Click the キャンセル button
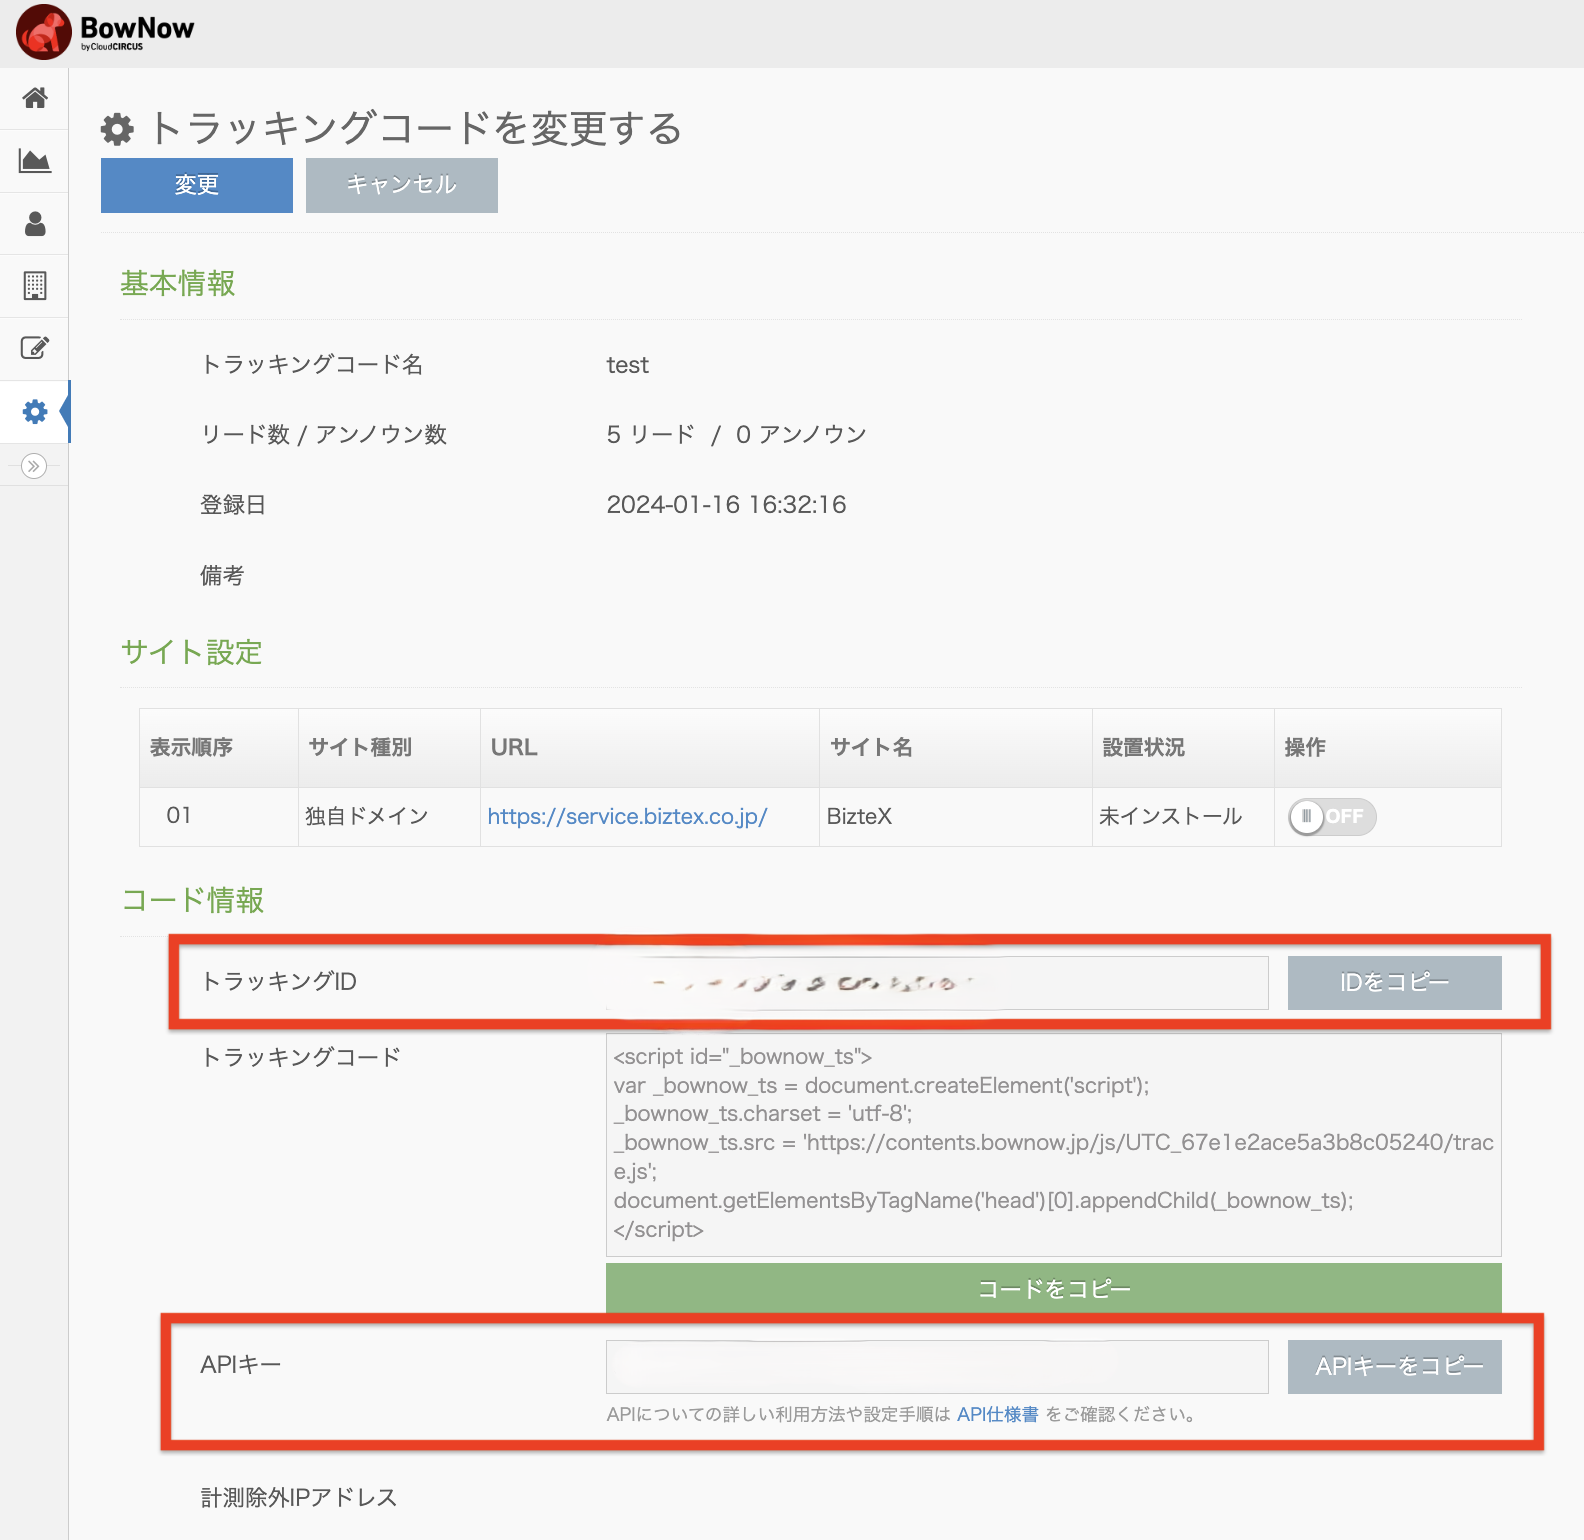Screen dimensions: 1584x1540 click(402, 185)
